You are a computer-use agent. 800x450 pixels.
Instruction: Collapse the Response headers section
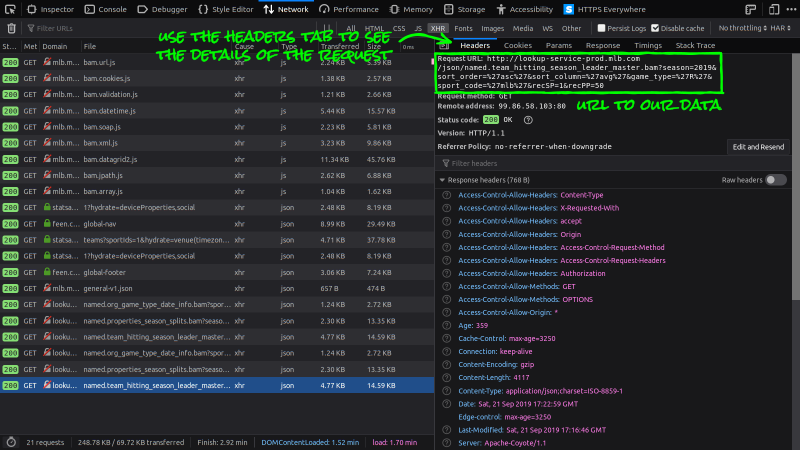(x=442, y=180)
